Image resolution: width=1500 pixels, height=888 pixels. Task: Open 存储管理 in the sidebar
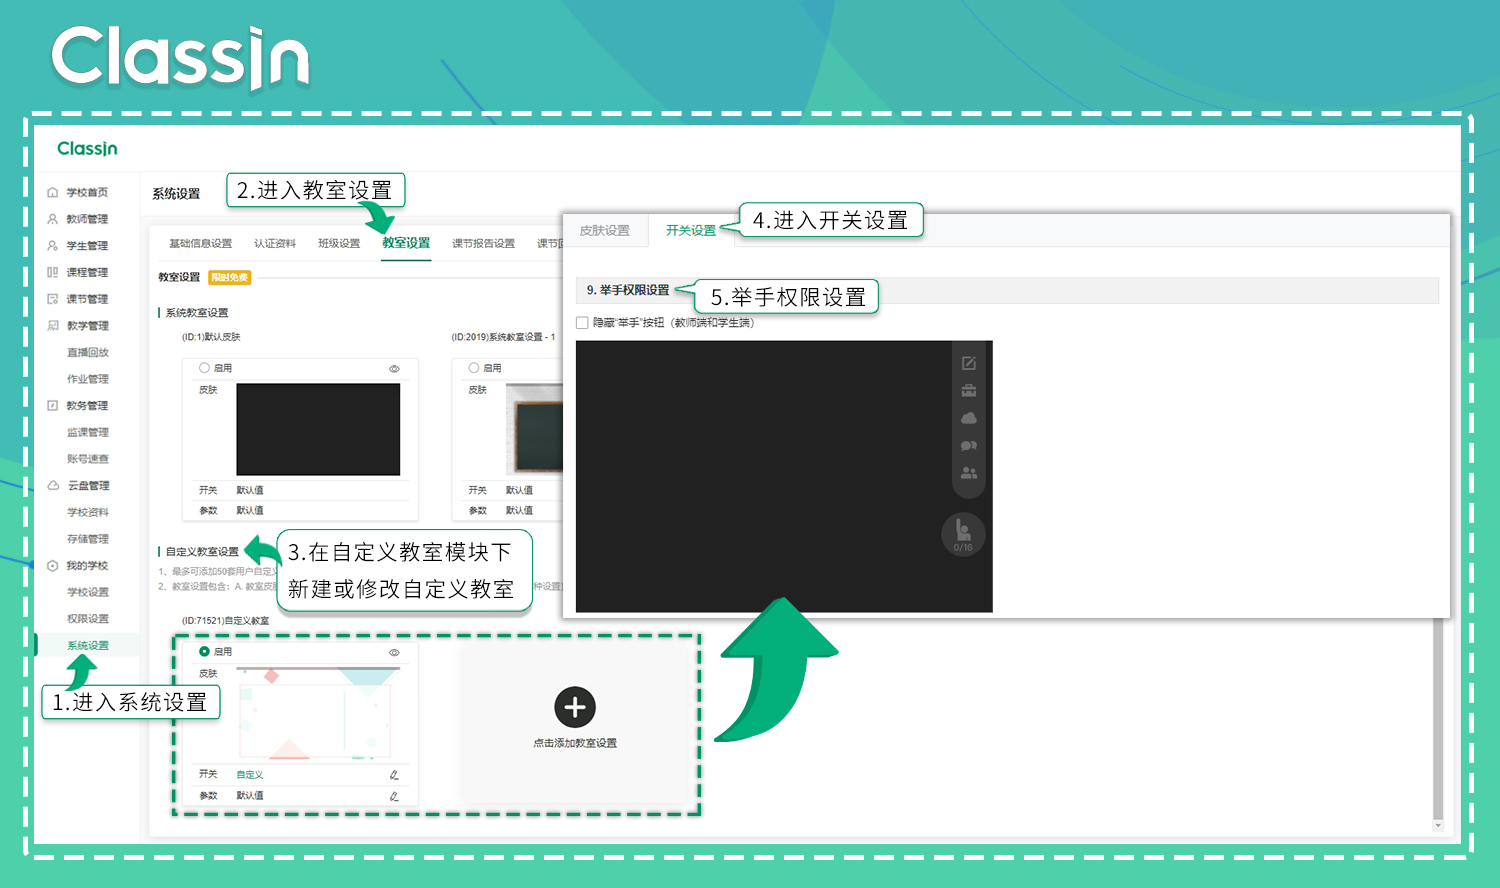point(88,539)
